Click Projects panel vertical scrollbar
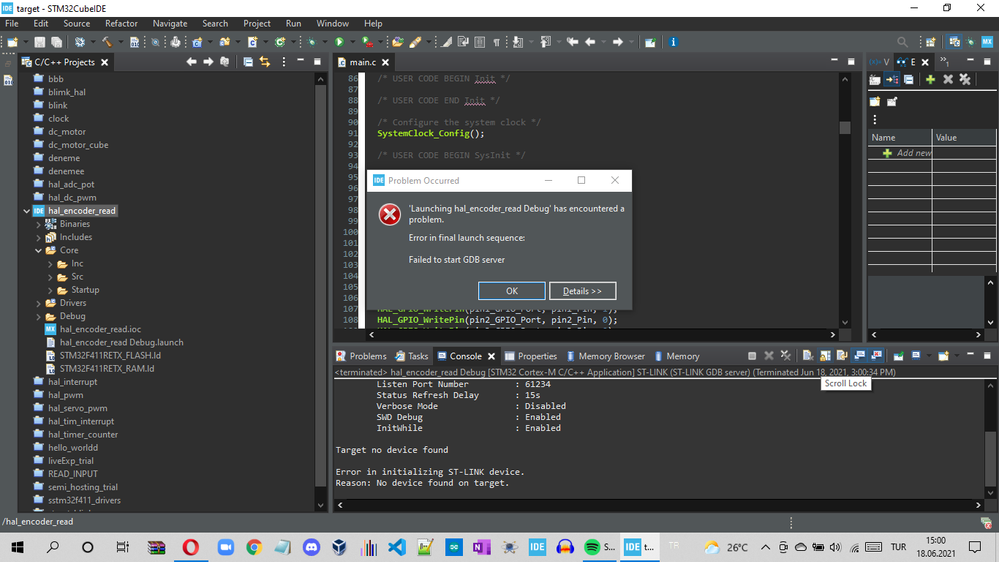Image resolution: width=999 pixels, height=562 pixels. [x=320, y=287]
